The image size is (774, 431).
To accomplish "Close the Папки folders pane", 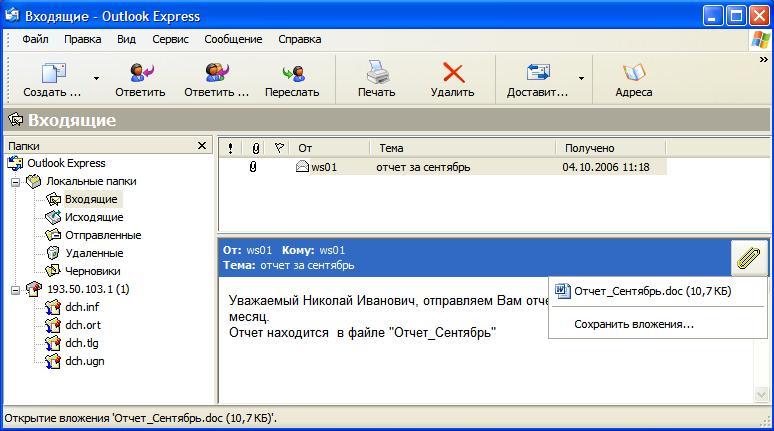I will tap(201, 146).
